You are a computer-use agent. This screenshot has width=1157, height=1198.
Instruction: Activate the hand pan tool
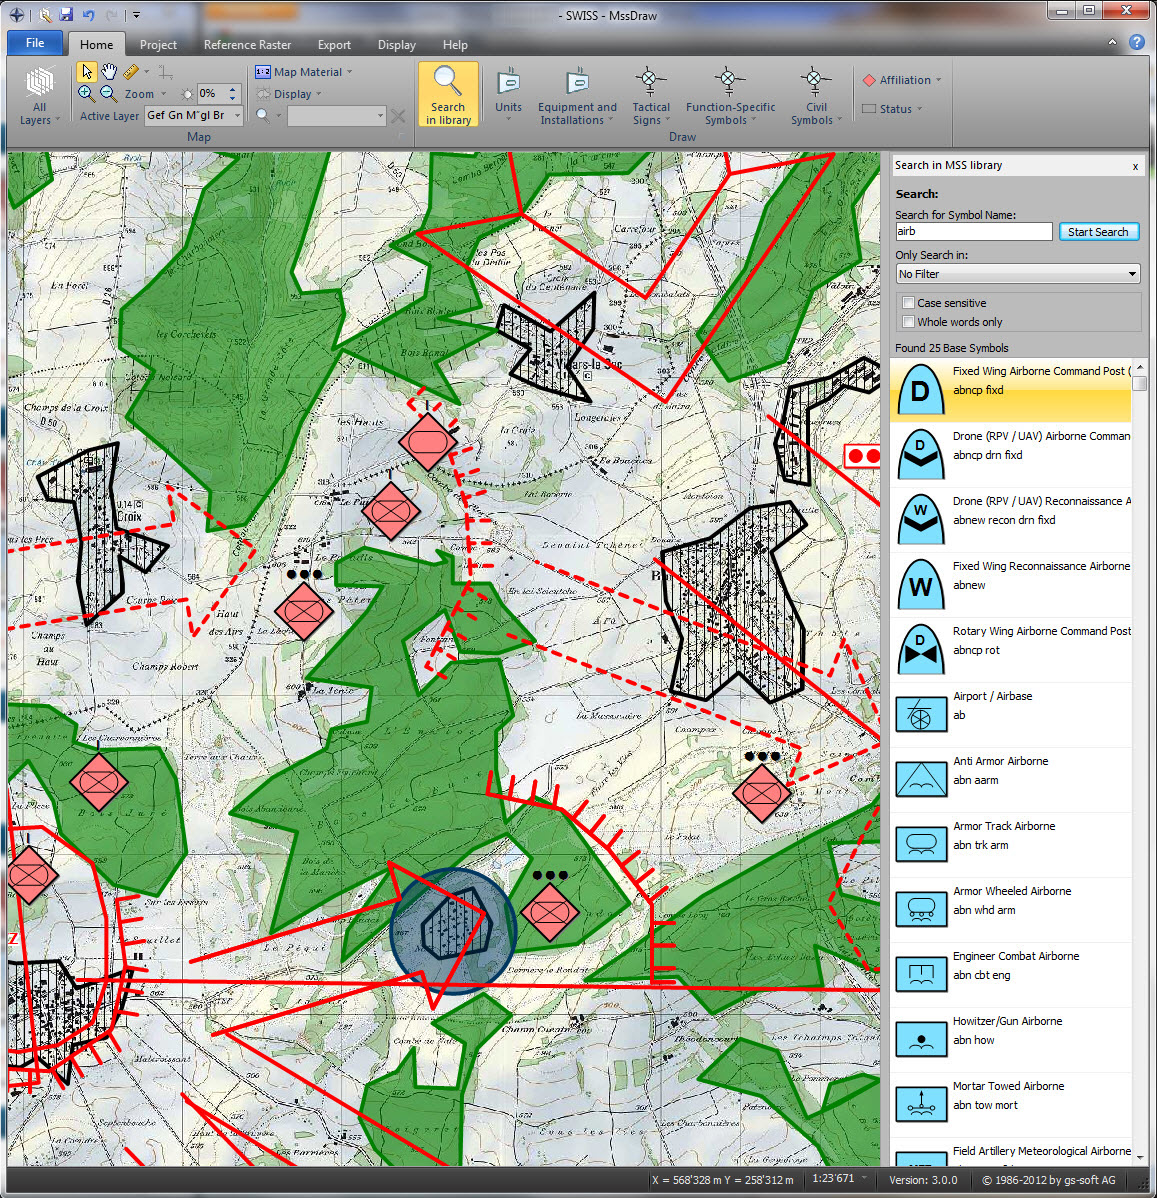109,72
